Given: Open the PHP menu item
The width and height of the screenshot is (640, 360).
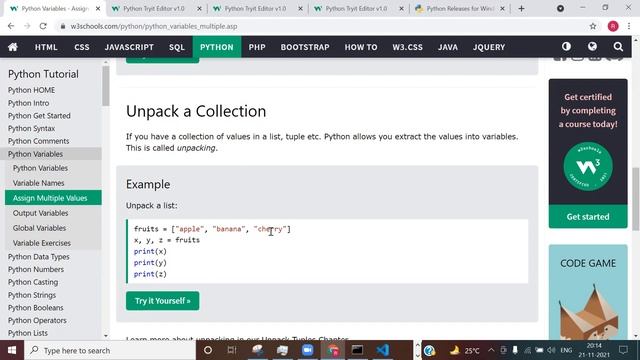Looking at the screenshot, I should click(257, 47).
